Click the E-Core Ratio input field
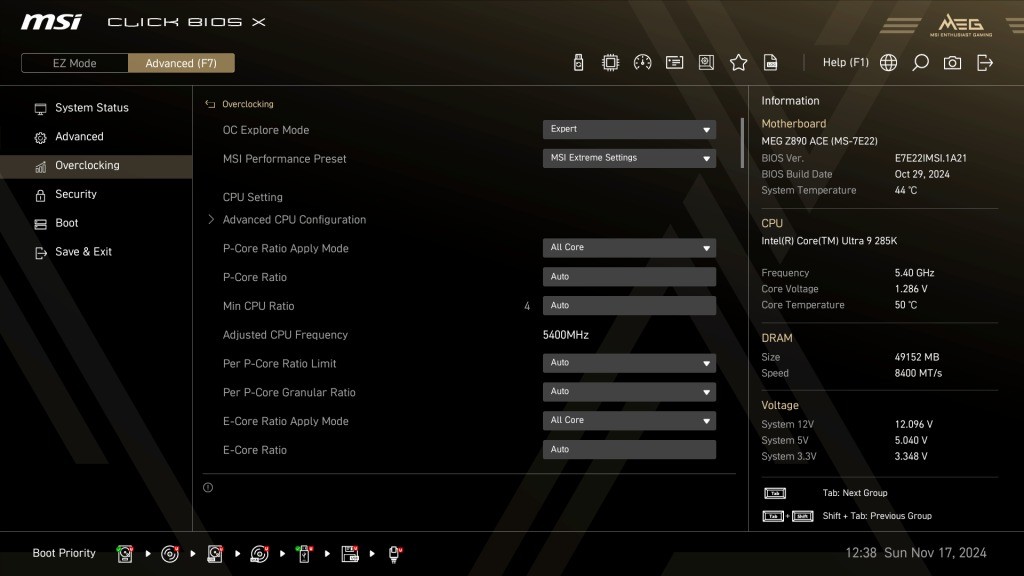Image resolution: width=1024 pixels, height=576 pixels. tap(629, 449)
